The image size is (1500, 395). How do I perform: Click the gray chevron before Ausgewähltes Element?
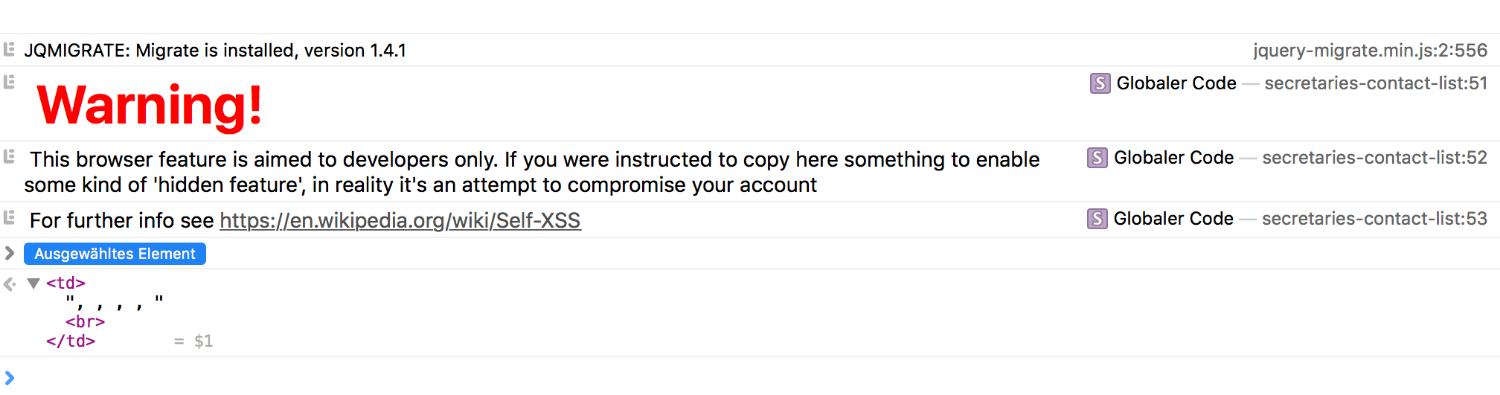click(10, 253)
